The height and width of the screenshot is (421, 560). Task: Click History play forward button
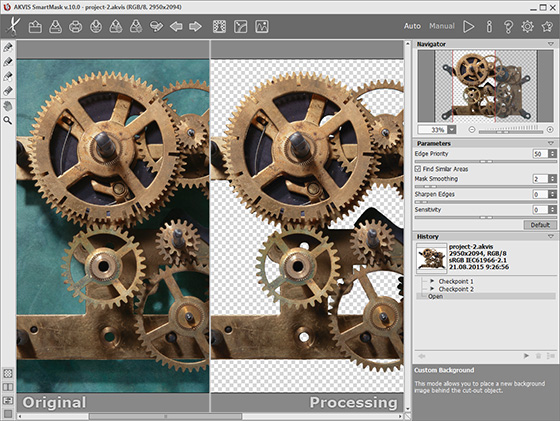pyautogui.click(x=526, y=356)
